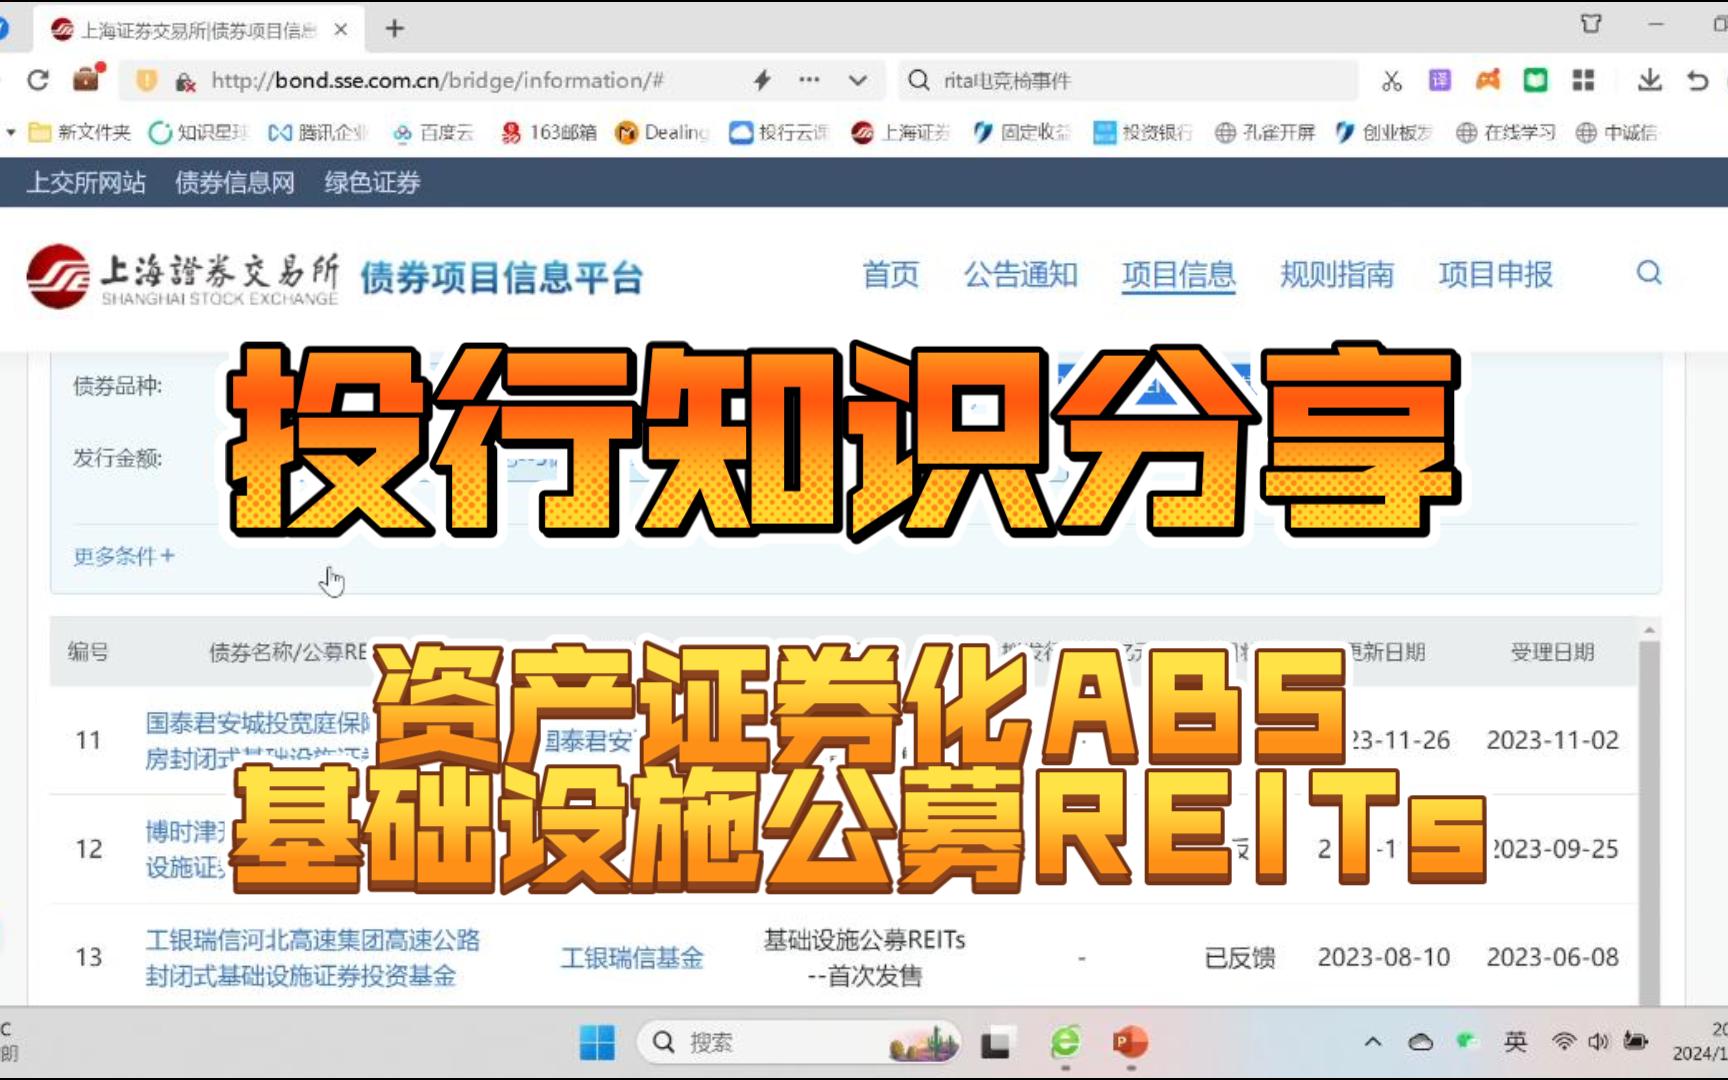Open the 规则指南 navigation item

click(x=1337, y=274)
